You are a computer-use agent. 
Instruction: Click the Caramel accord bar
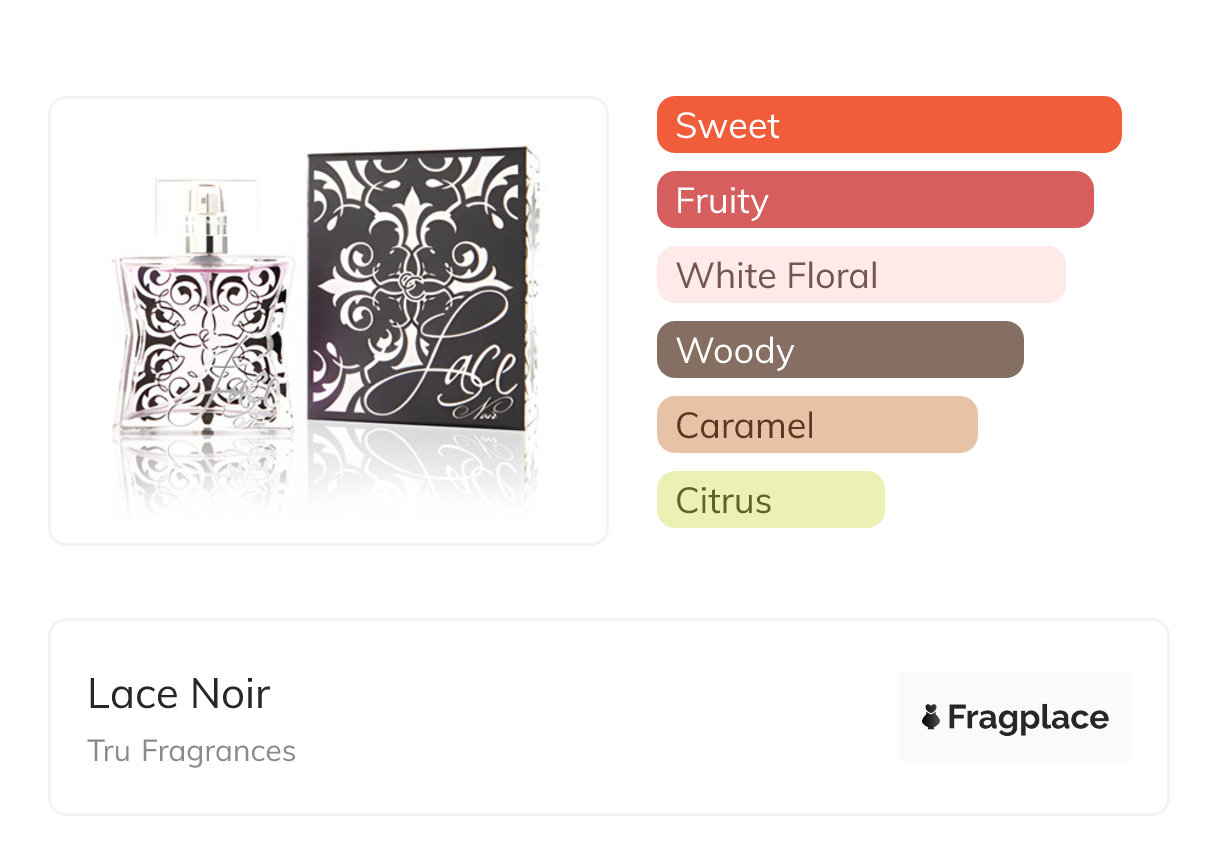click(x=816, y=425)
